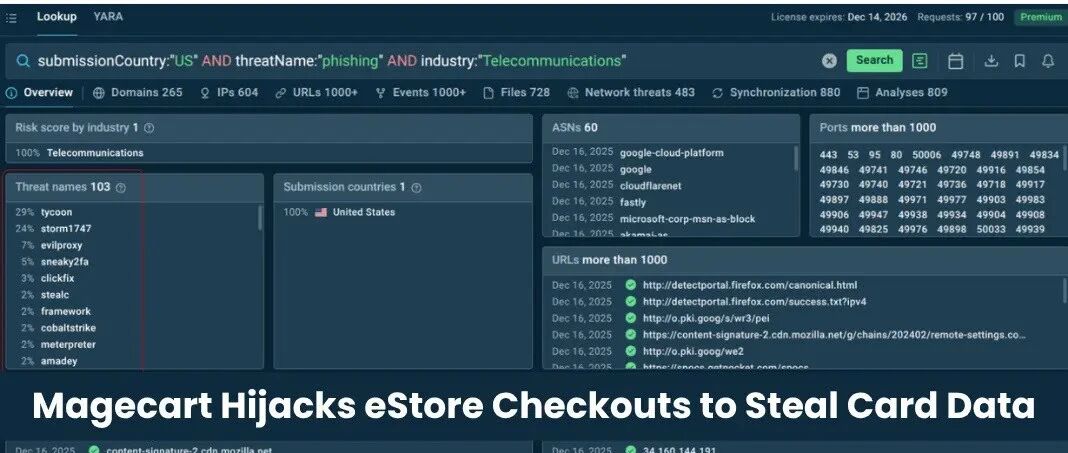Viewport: 1068px width, 453px height.
Task: Click green check icon beside o.pki.goog/we2
Action: point(631,351)
